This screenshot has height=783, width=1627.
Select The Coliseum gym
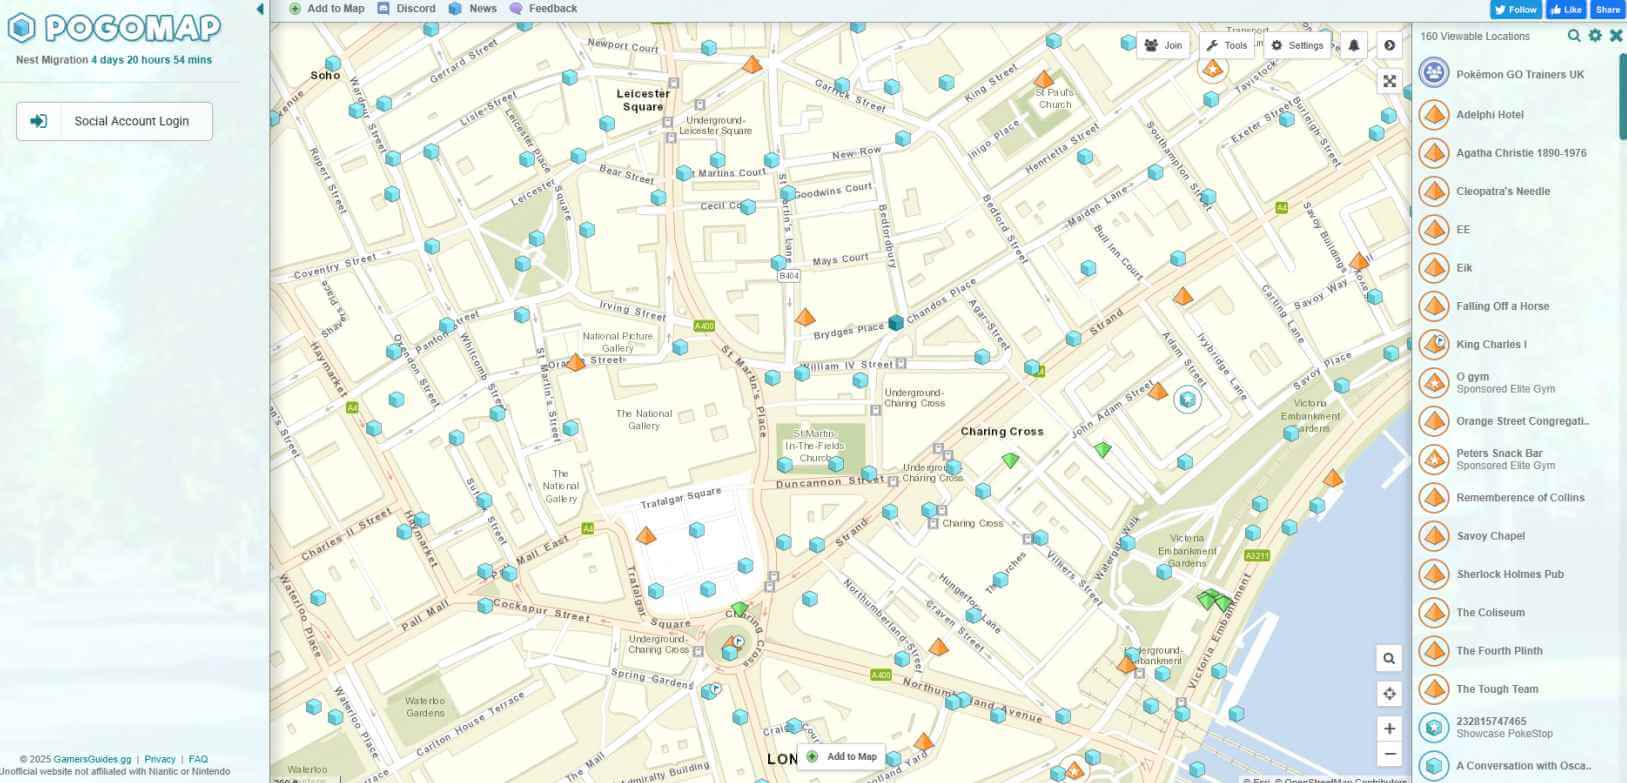coord(1514,612)
